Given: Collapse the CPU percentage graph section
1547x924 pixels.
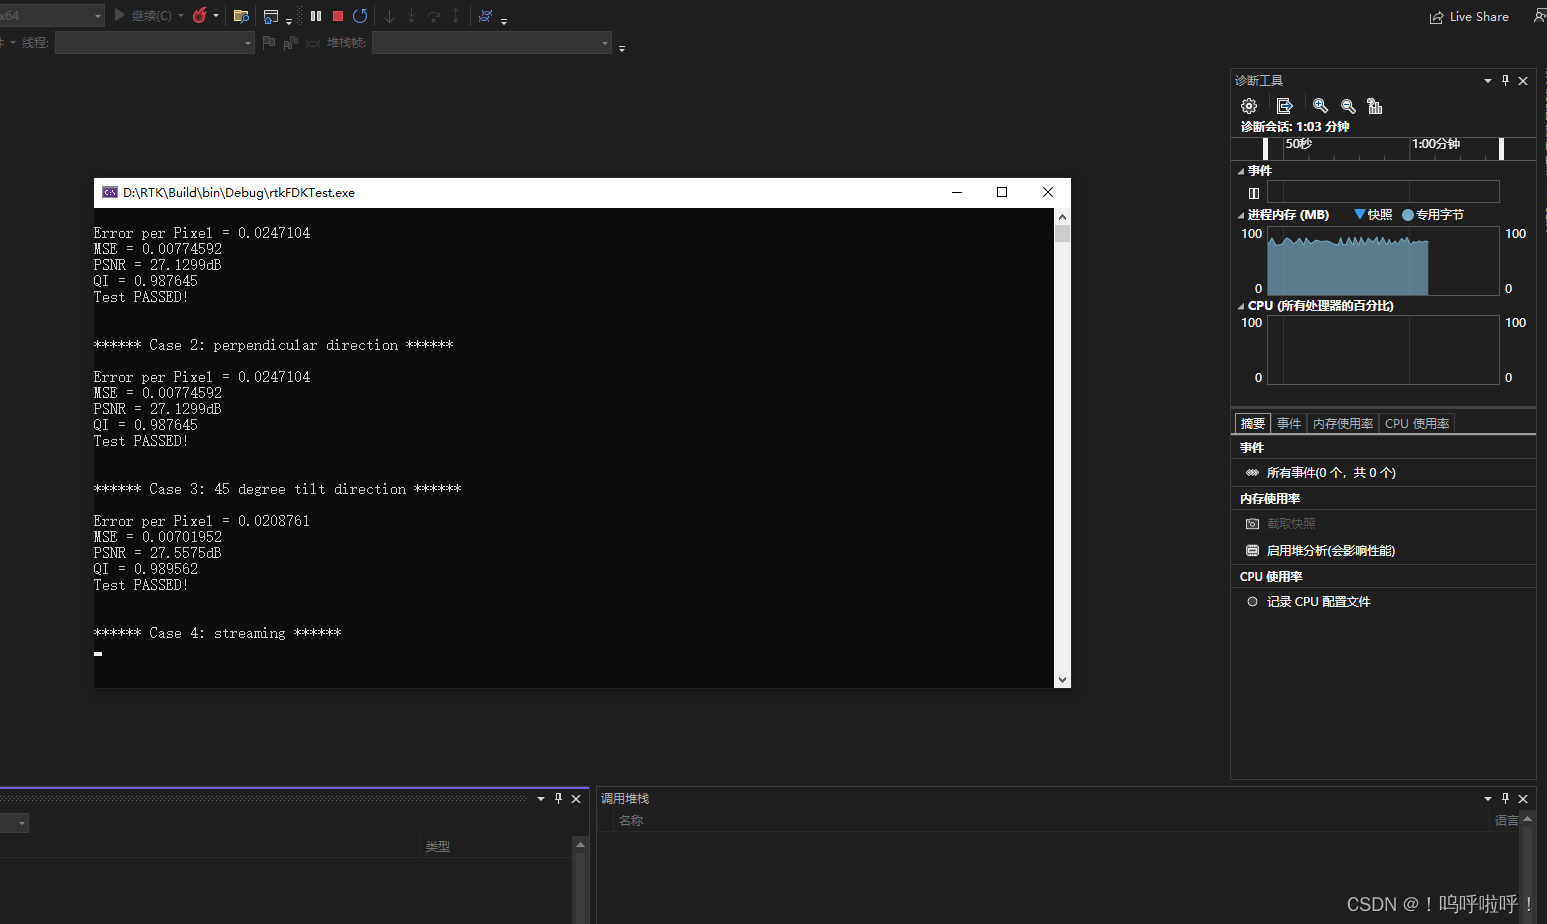Looking at the screenshot, I should point(1241,306).
